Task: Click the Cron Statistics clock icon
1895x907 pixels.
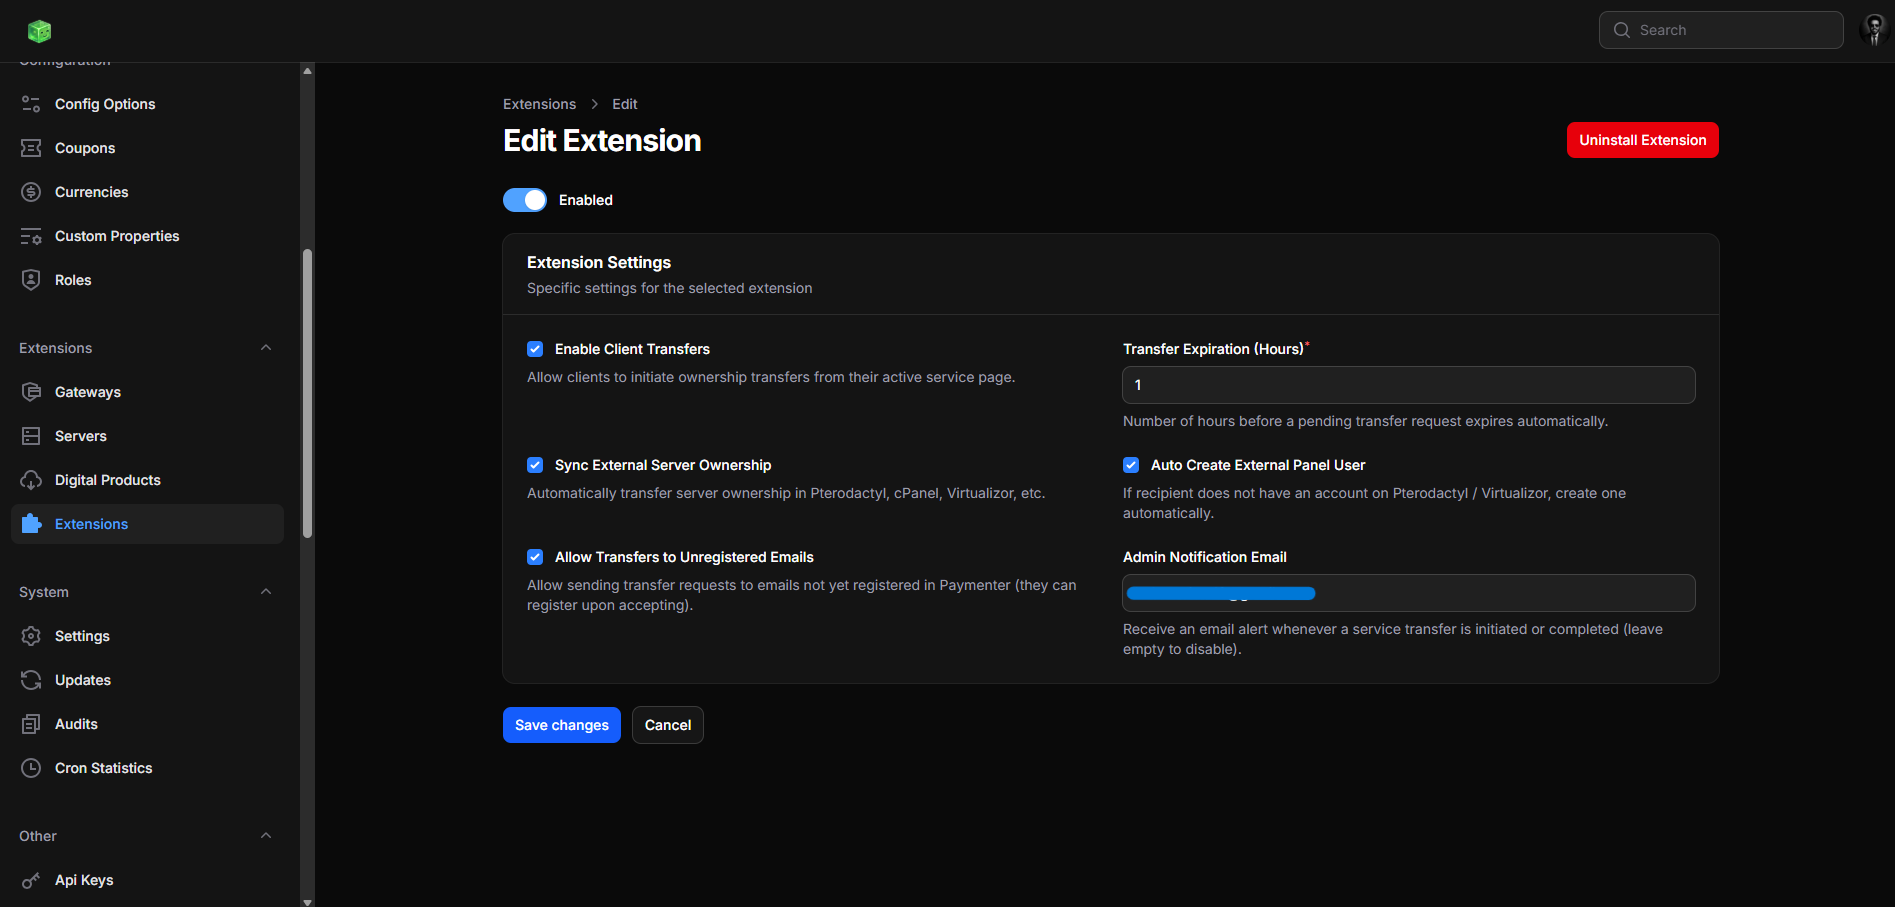Action: tap(31, 768)
